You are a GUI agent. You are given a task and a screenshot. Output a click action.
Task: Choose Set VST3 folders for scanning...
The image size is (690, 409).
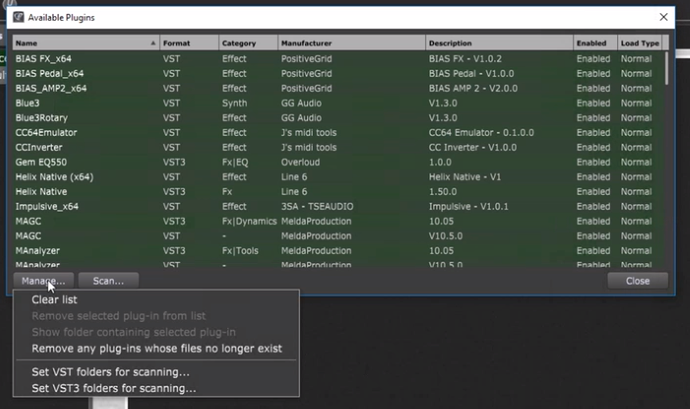pos(114,388)
